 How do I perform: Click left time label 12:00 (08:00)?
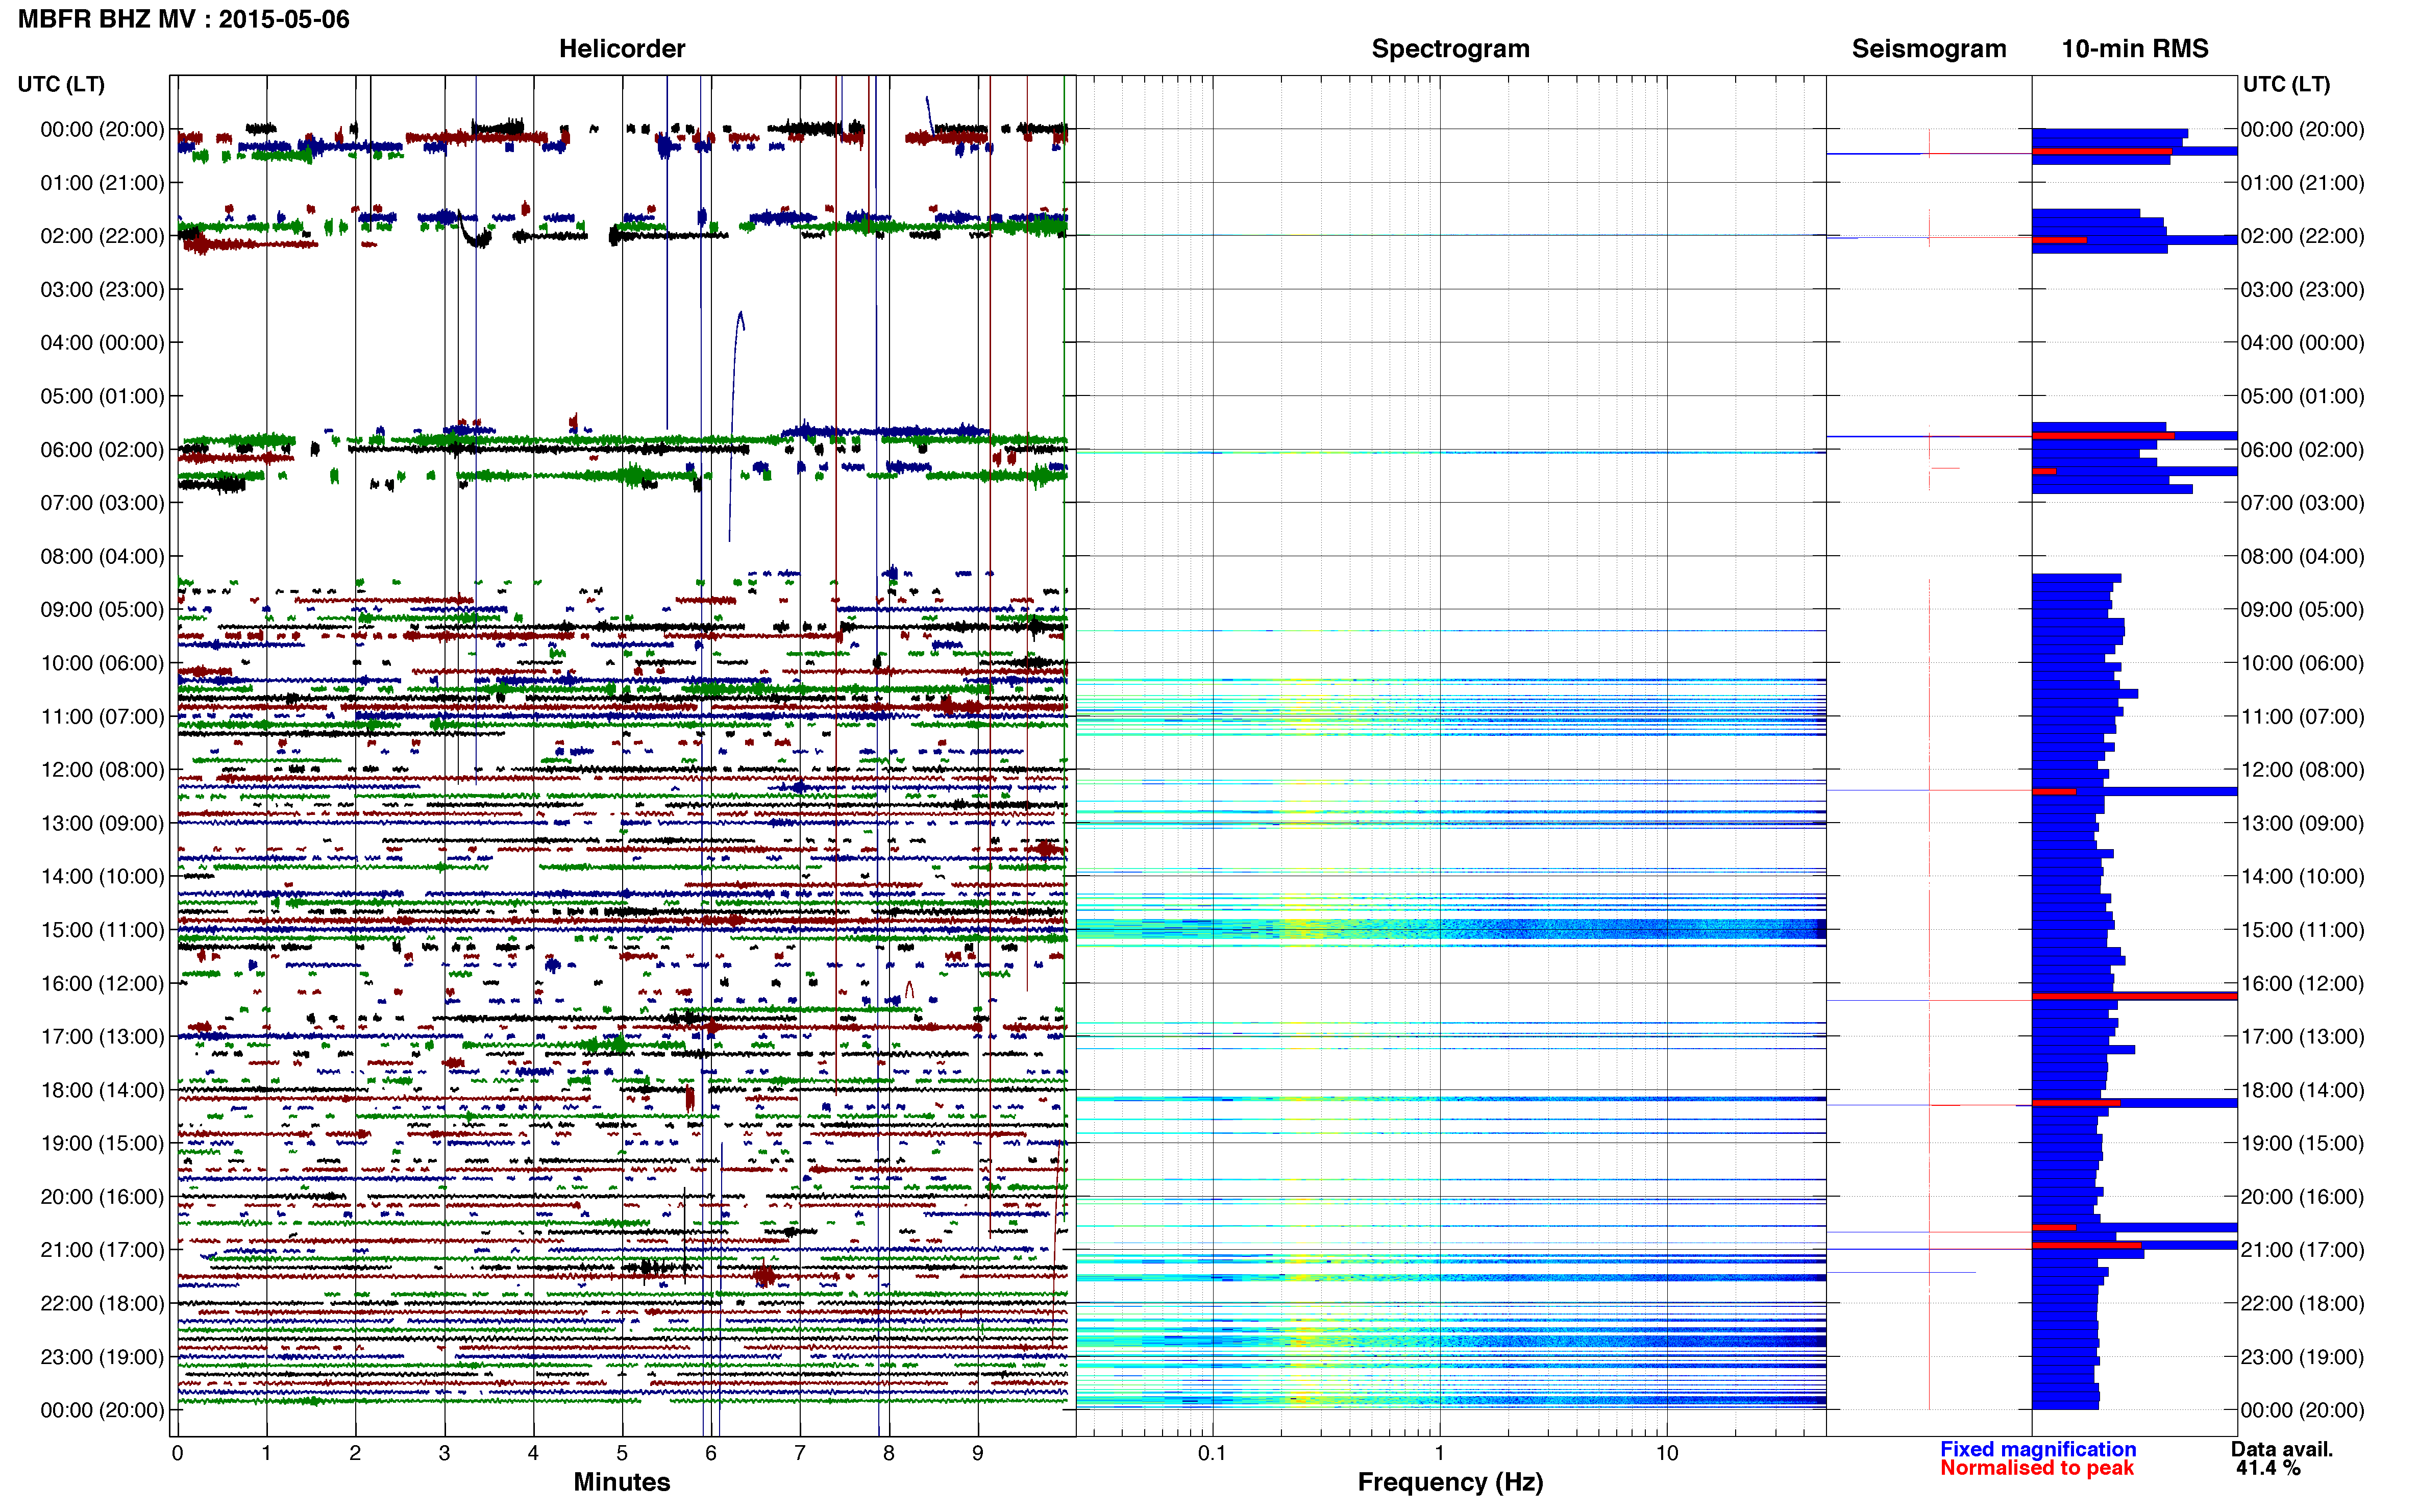102,769
